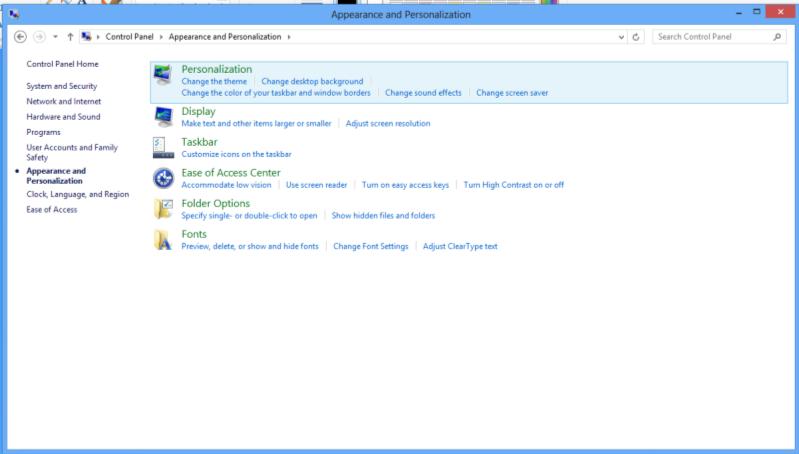This screenshot has width=799, height=454.
Task: Click the Fonts folder icon
Action: (x=163, y=239)
